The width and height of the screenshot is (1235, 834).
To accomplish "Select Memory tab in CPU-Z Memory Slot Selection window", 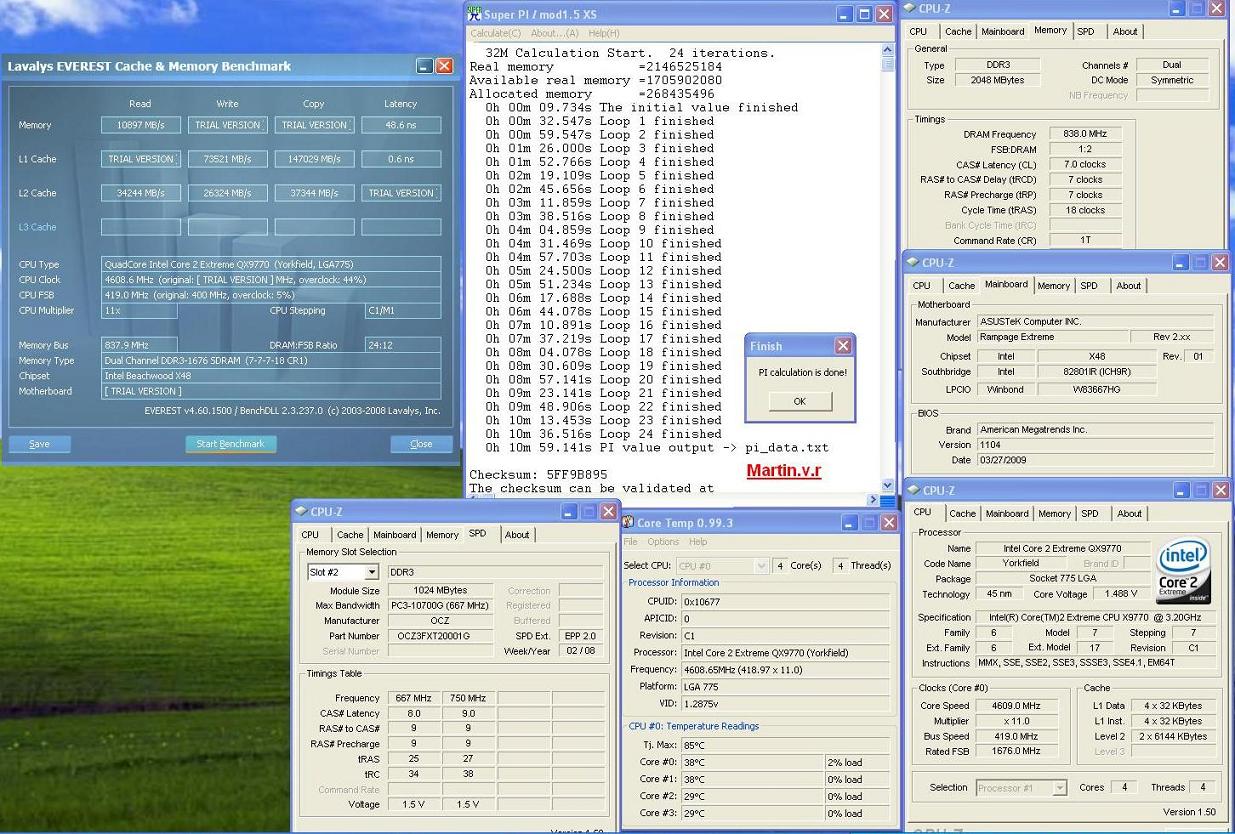I will pyautogui.click(x=442, y=535).
